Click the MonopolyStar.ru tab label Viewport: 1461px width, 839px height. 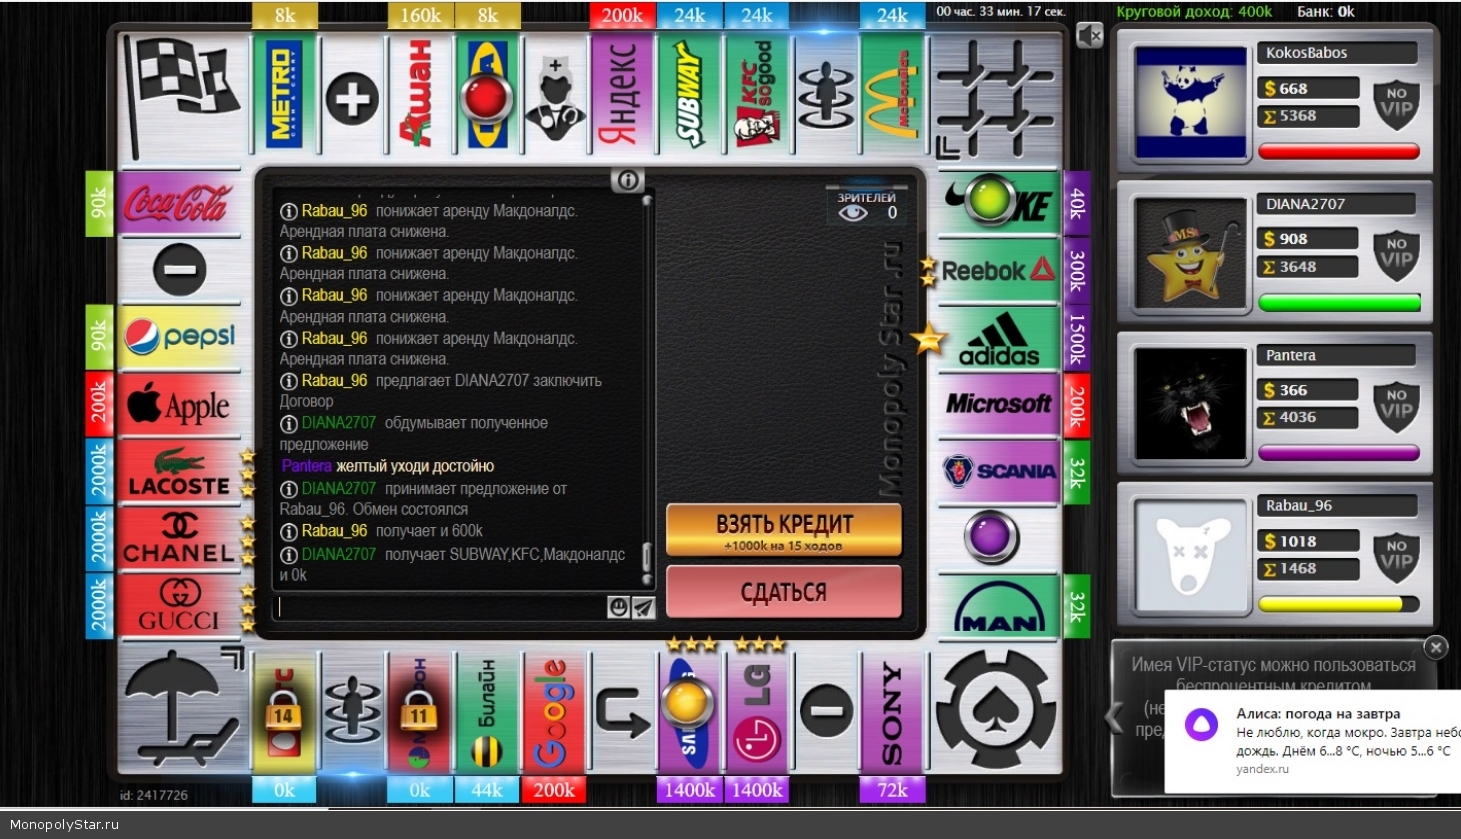[x=64, y=825]
